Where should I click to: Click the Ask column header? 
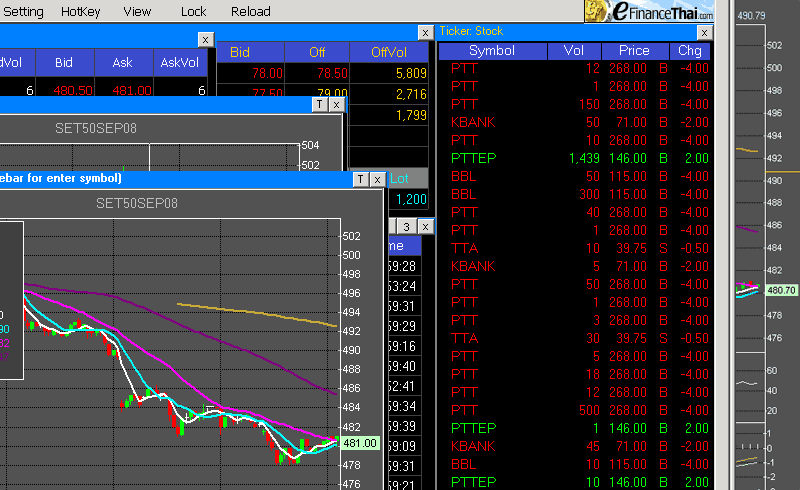pos(122,62)
